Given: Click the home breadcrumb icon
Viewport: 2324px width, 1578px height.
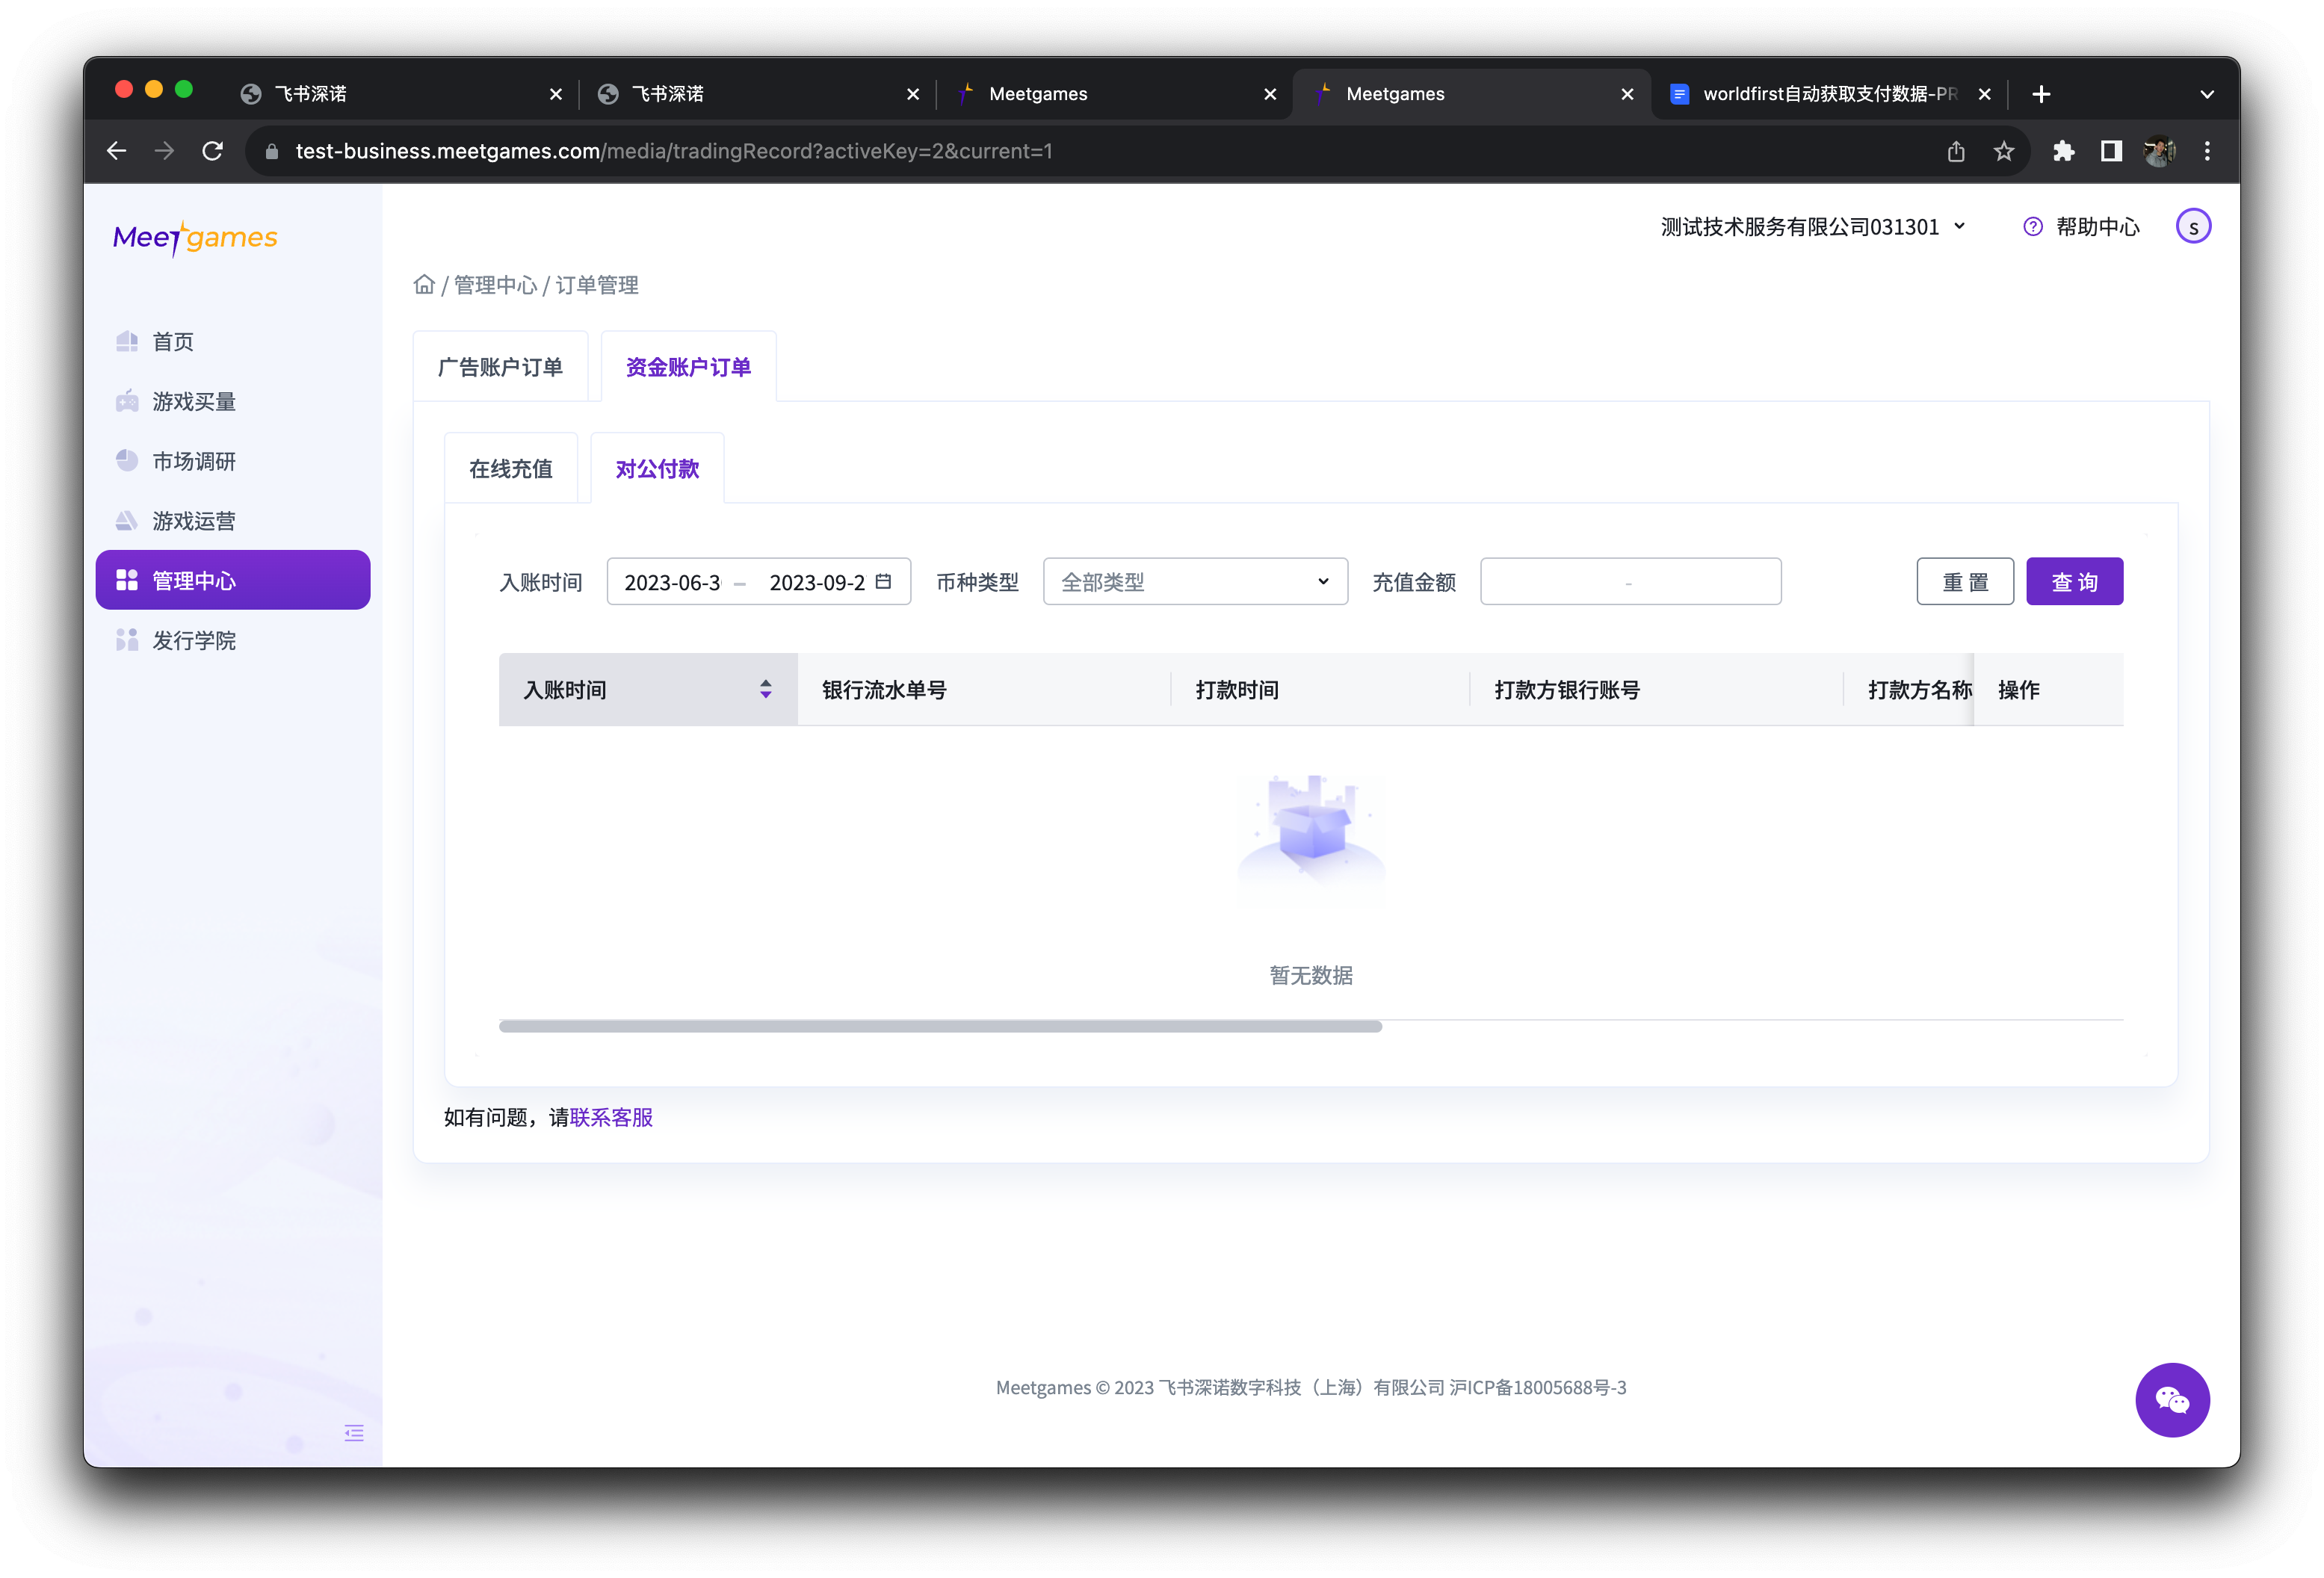Looking at the screenshot, I should [424, 285].
